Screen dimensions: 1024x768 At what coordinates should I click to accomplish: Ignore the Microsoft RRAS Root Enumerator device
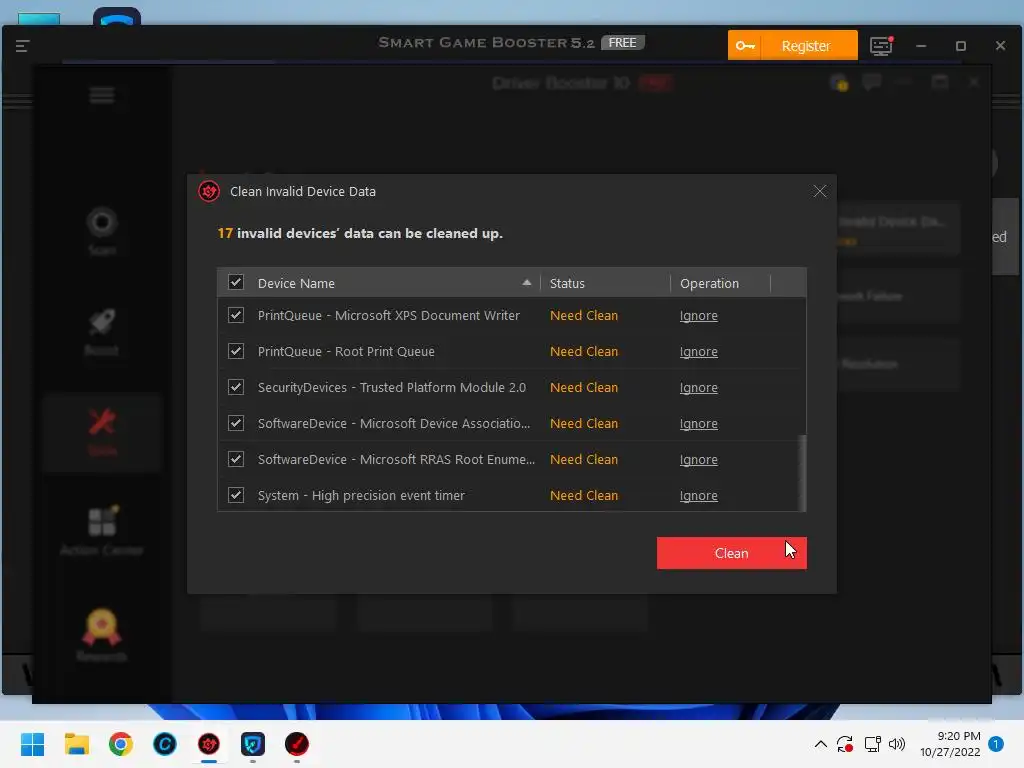coord(698,459)
